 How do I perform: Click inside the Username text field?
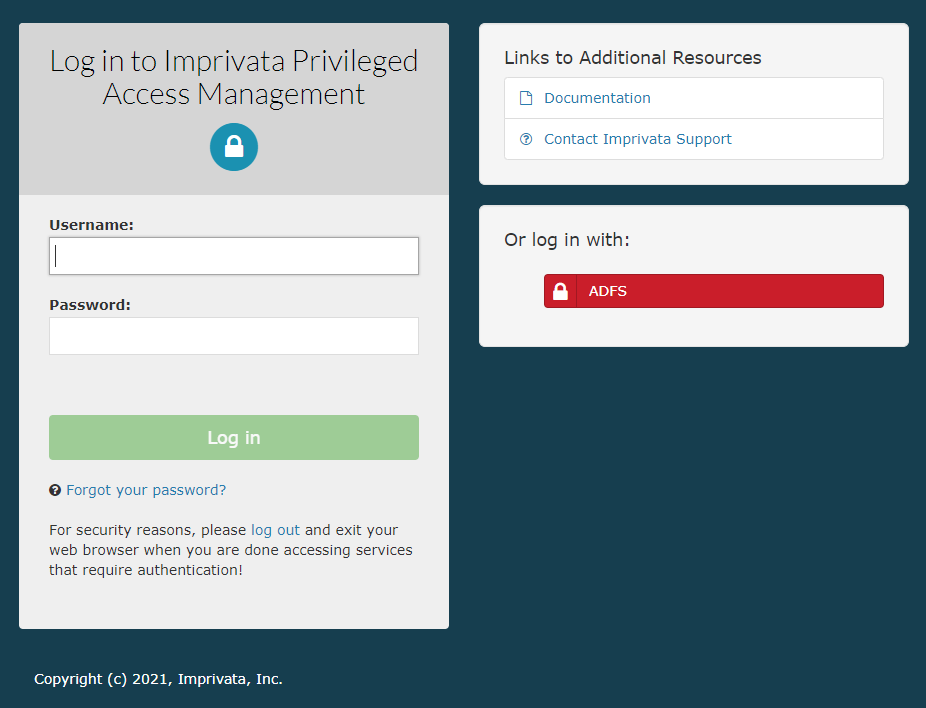233,256
